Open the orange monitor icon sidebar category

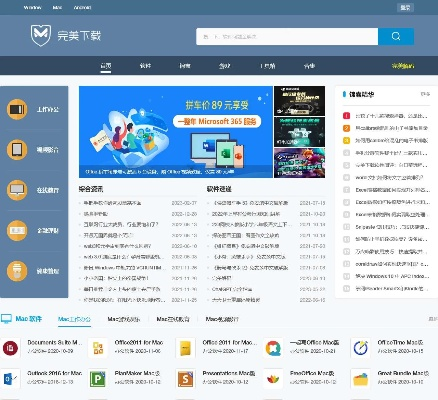click(17, 190)
